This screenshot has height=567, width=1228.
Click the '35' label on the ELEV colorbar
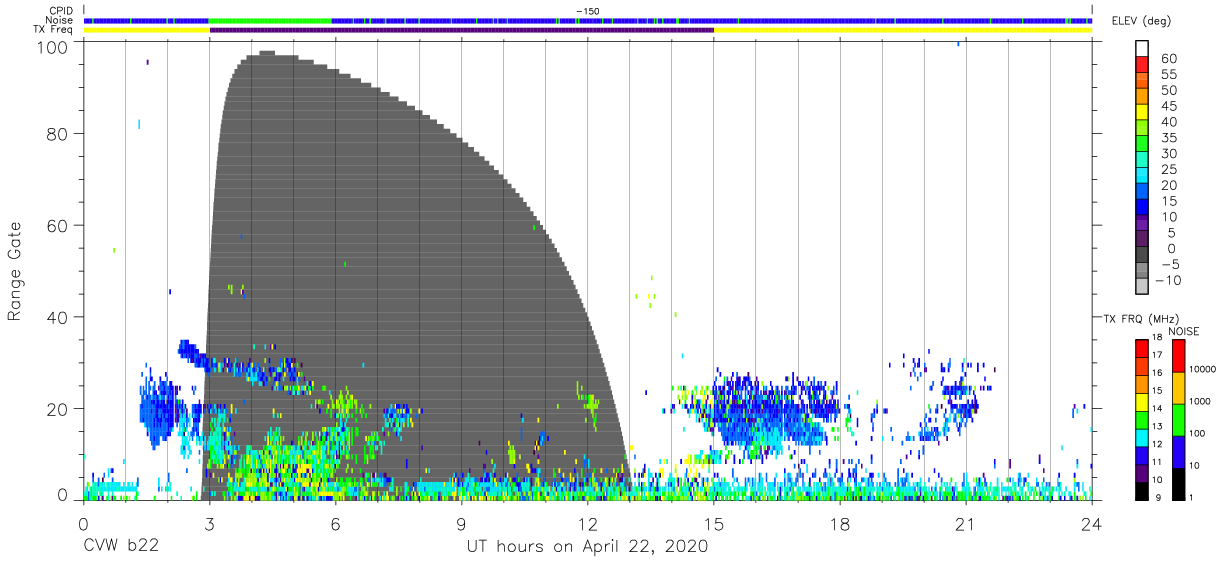[x=1168, y=138]
